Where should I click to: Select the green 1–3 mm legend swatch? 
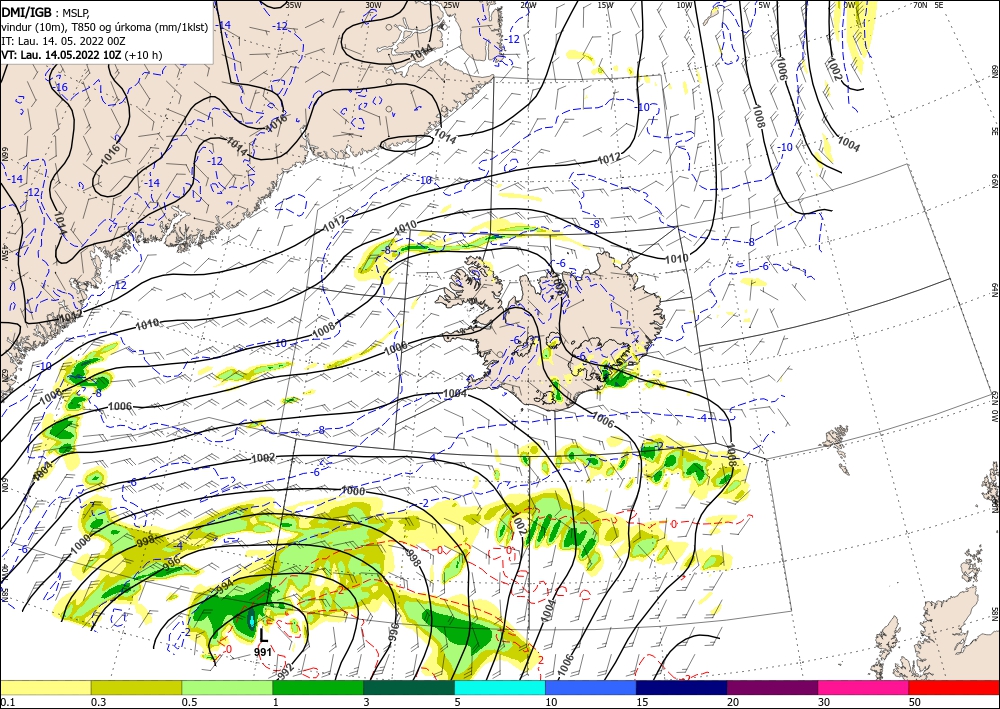(318, 687)
